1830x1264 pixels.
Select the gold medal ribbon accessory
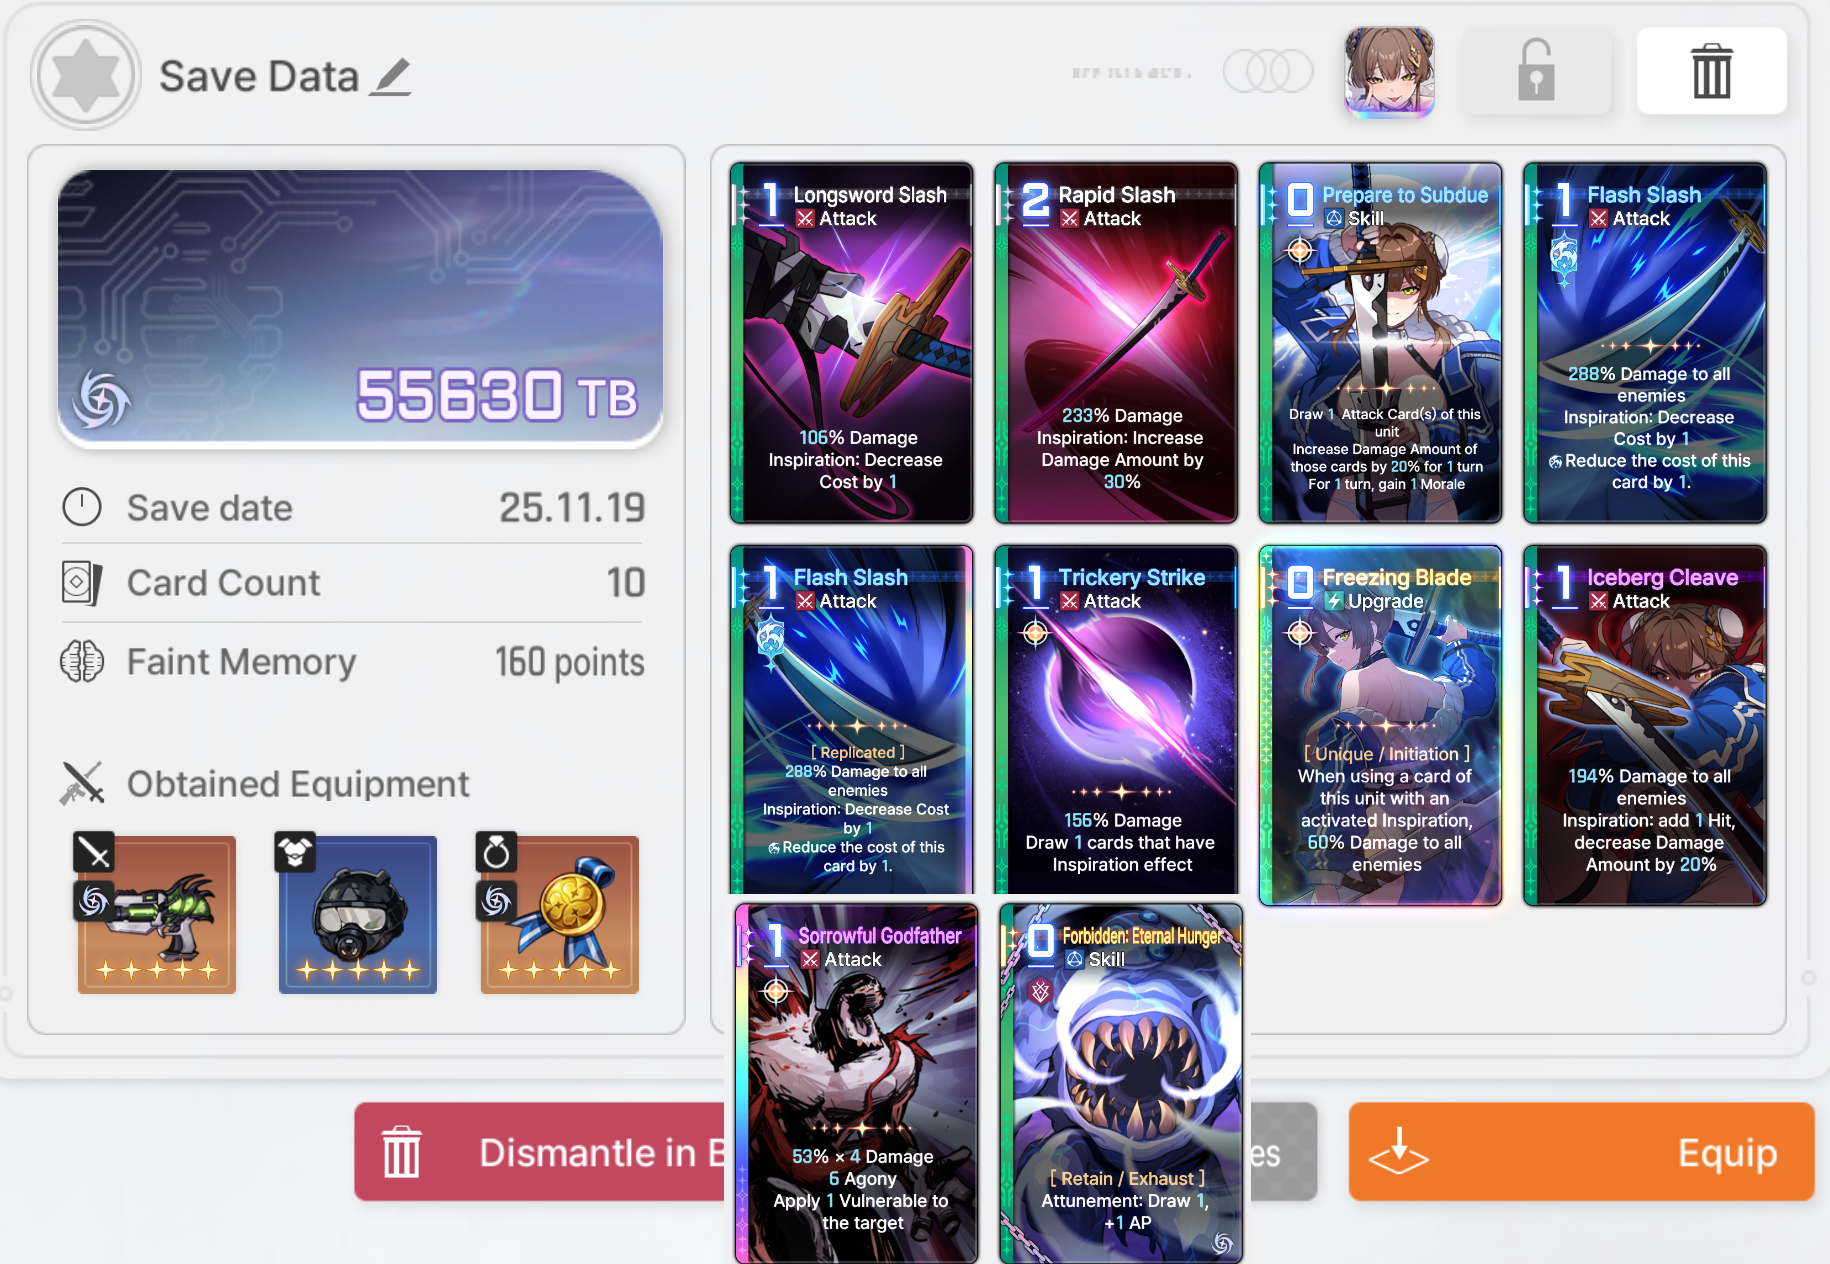559,914
